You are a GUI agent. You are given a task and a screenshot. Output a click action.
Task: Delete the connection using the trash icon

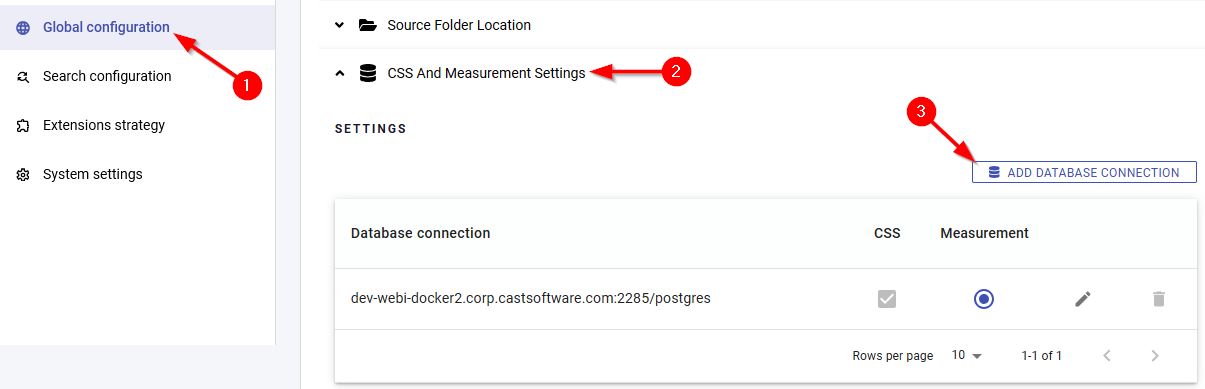[x=1158, y=299]
